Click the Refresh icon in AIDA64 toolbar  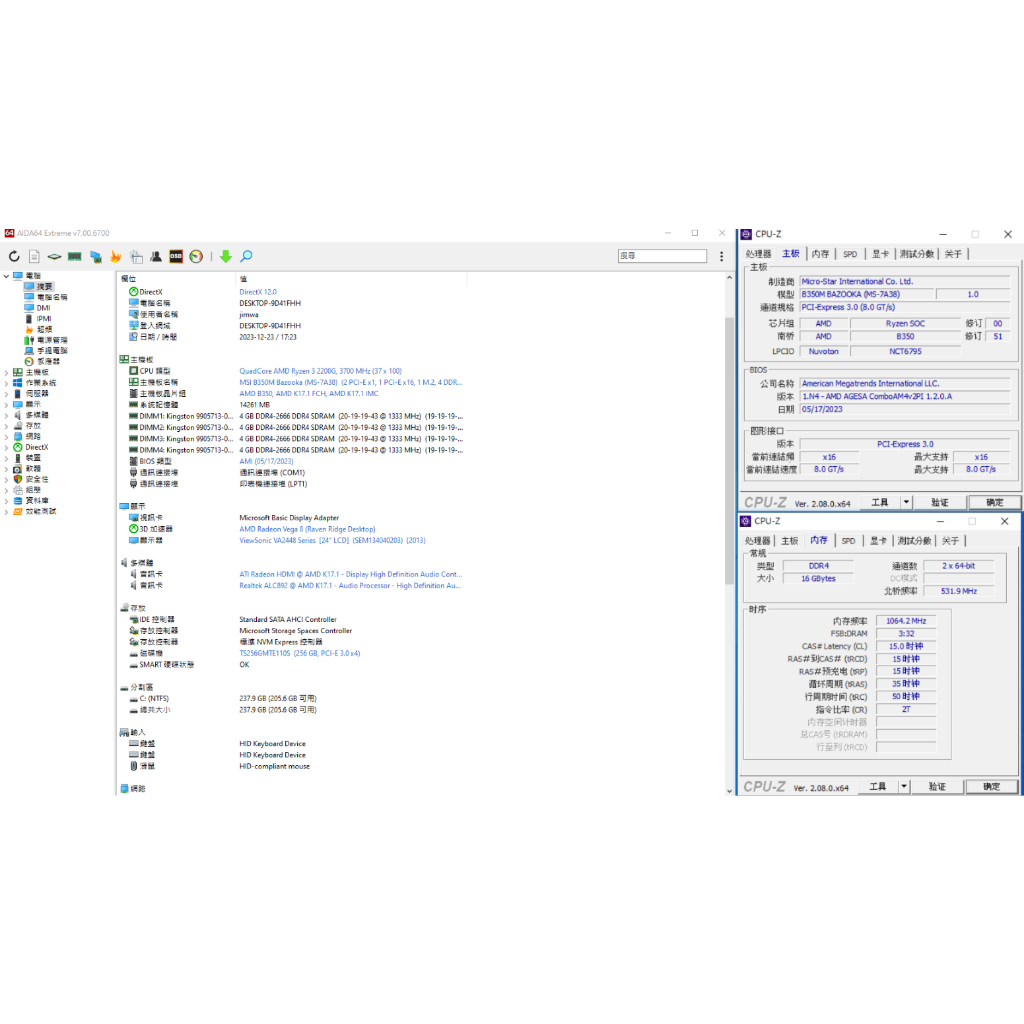(14, 257)
